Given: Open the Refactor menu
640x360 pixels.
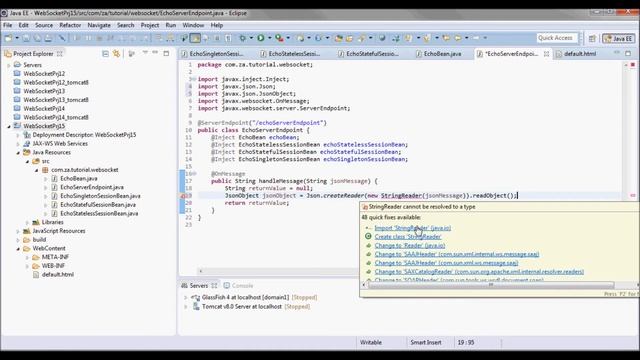Looking at the screenshot, I should coord(70,25).
